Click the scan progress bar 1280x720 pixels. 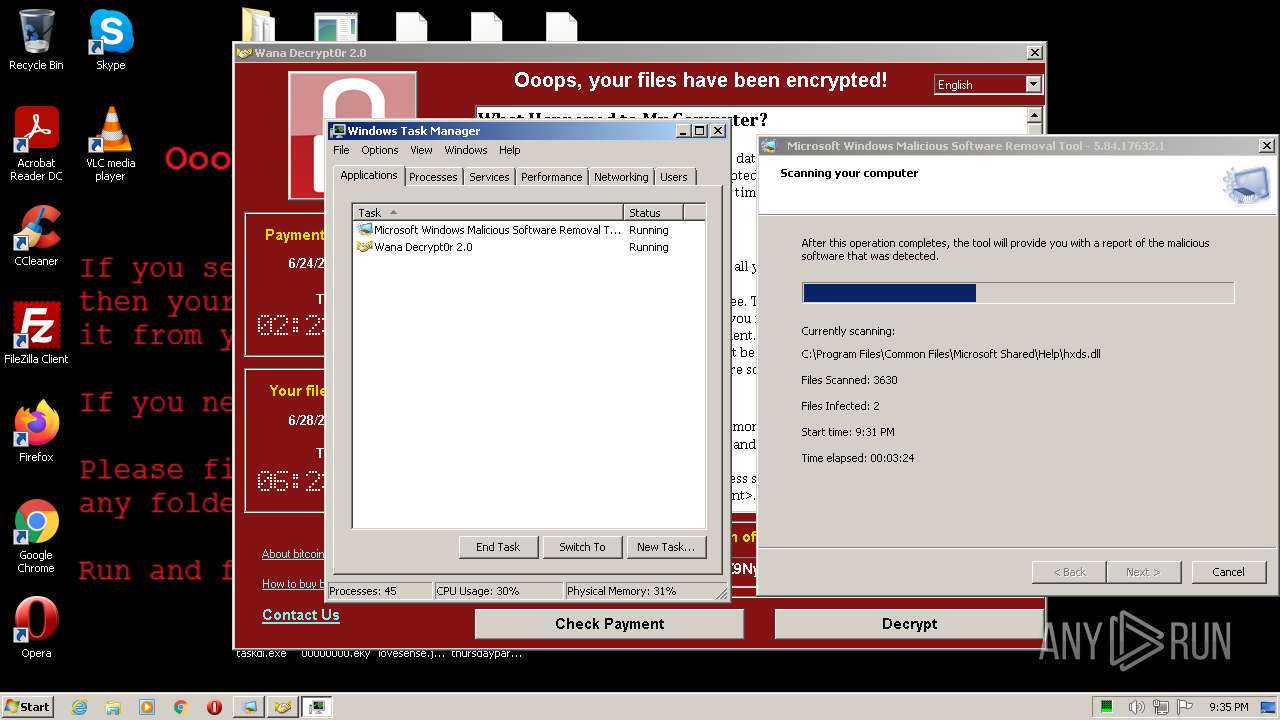(1018, 293)
